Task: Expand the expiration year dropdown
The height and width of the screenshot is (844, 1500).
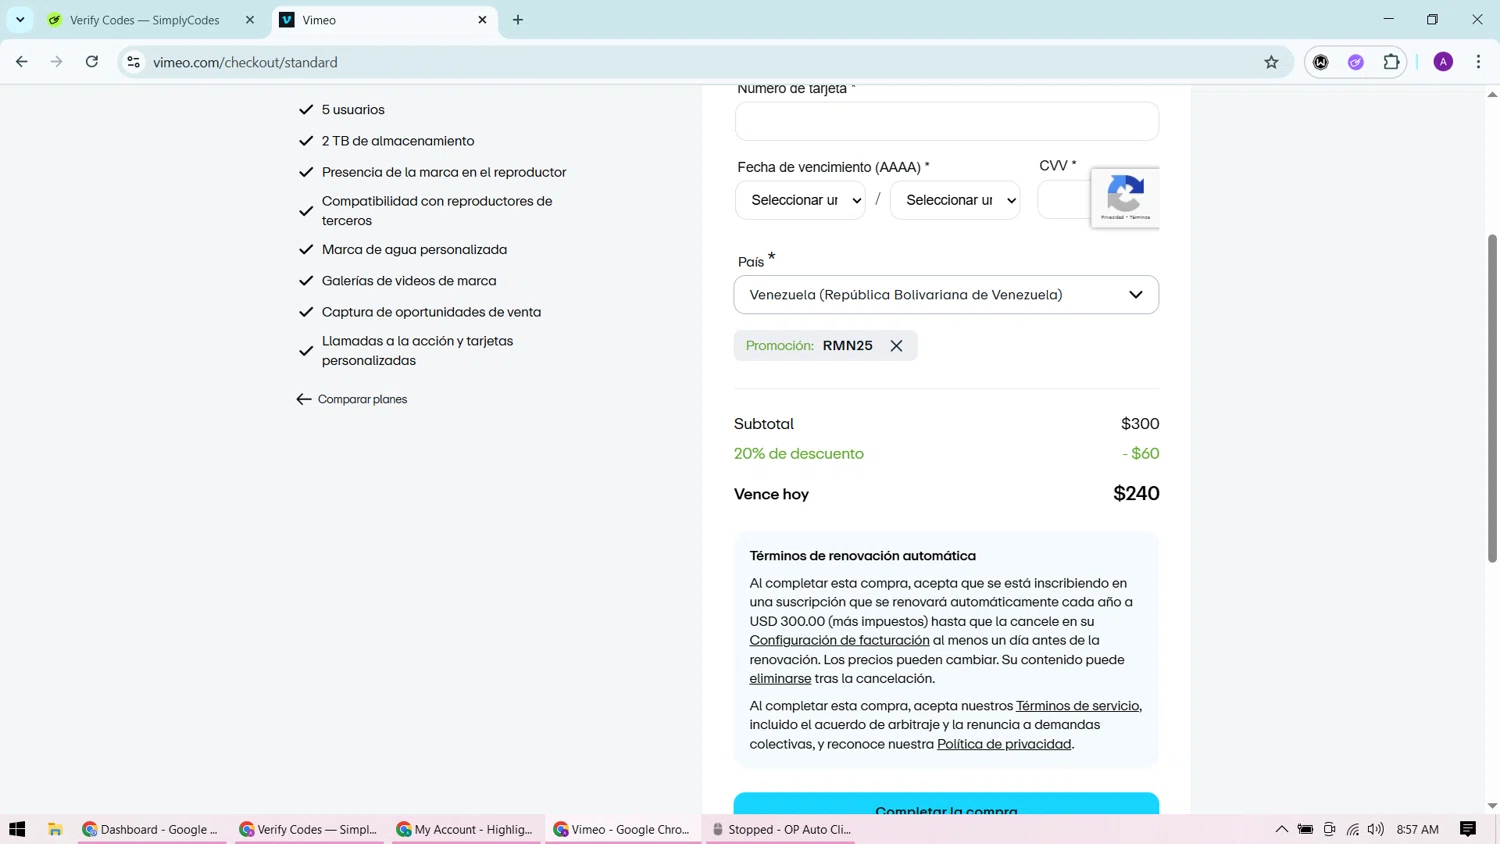Action: 955,200
